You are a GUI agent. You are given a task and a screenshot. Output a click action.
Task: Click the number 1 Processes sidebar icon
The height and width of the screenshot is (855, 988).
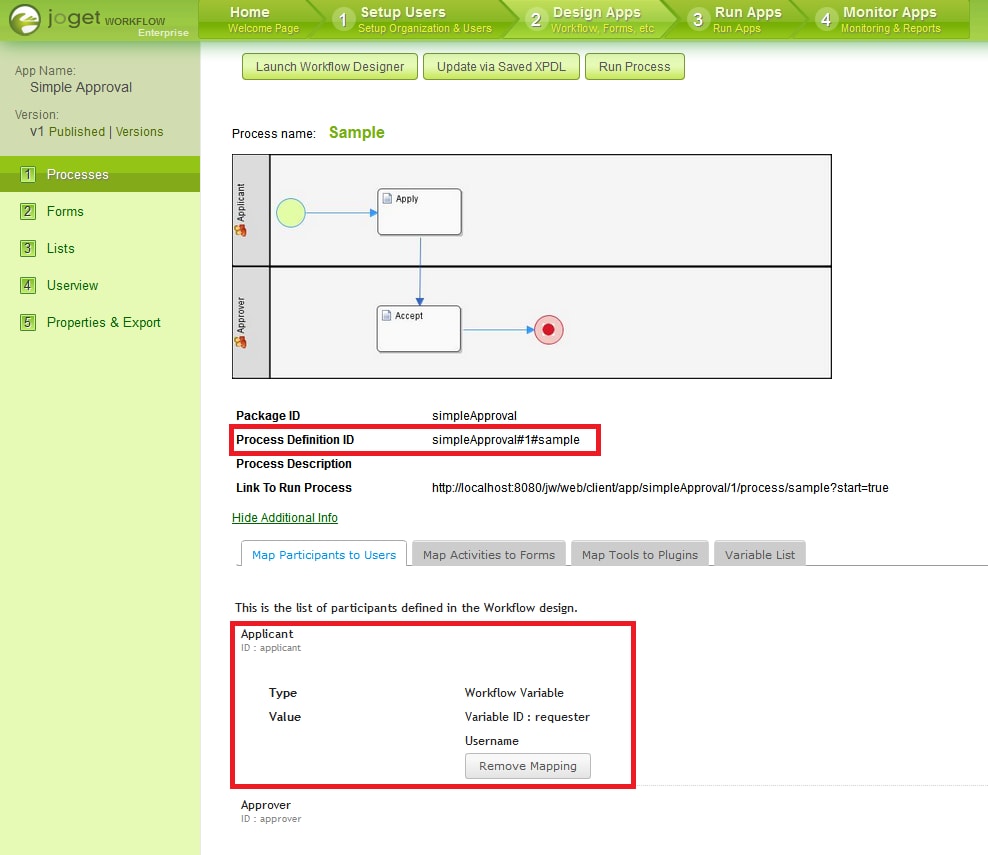click(28, 175)
